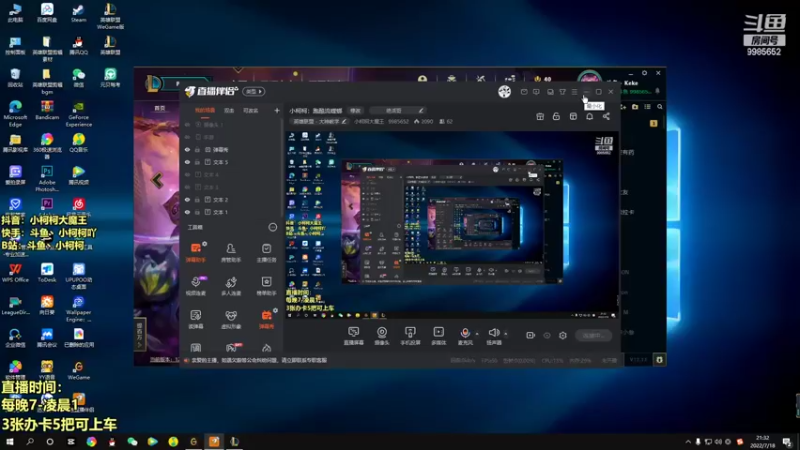Open the 视频连麦 tool icon
Viewport: 800px width, 450px height.
pyautogui.click(x=196, y=286)
